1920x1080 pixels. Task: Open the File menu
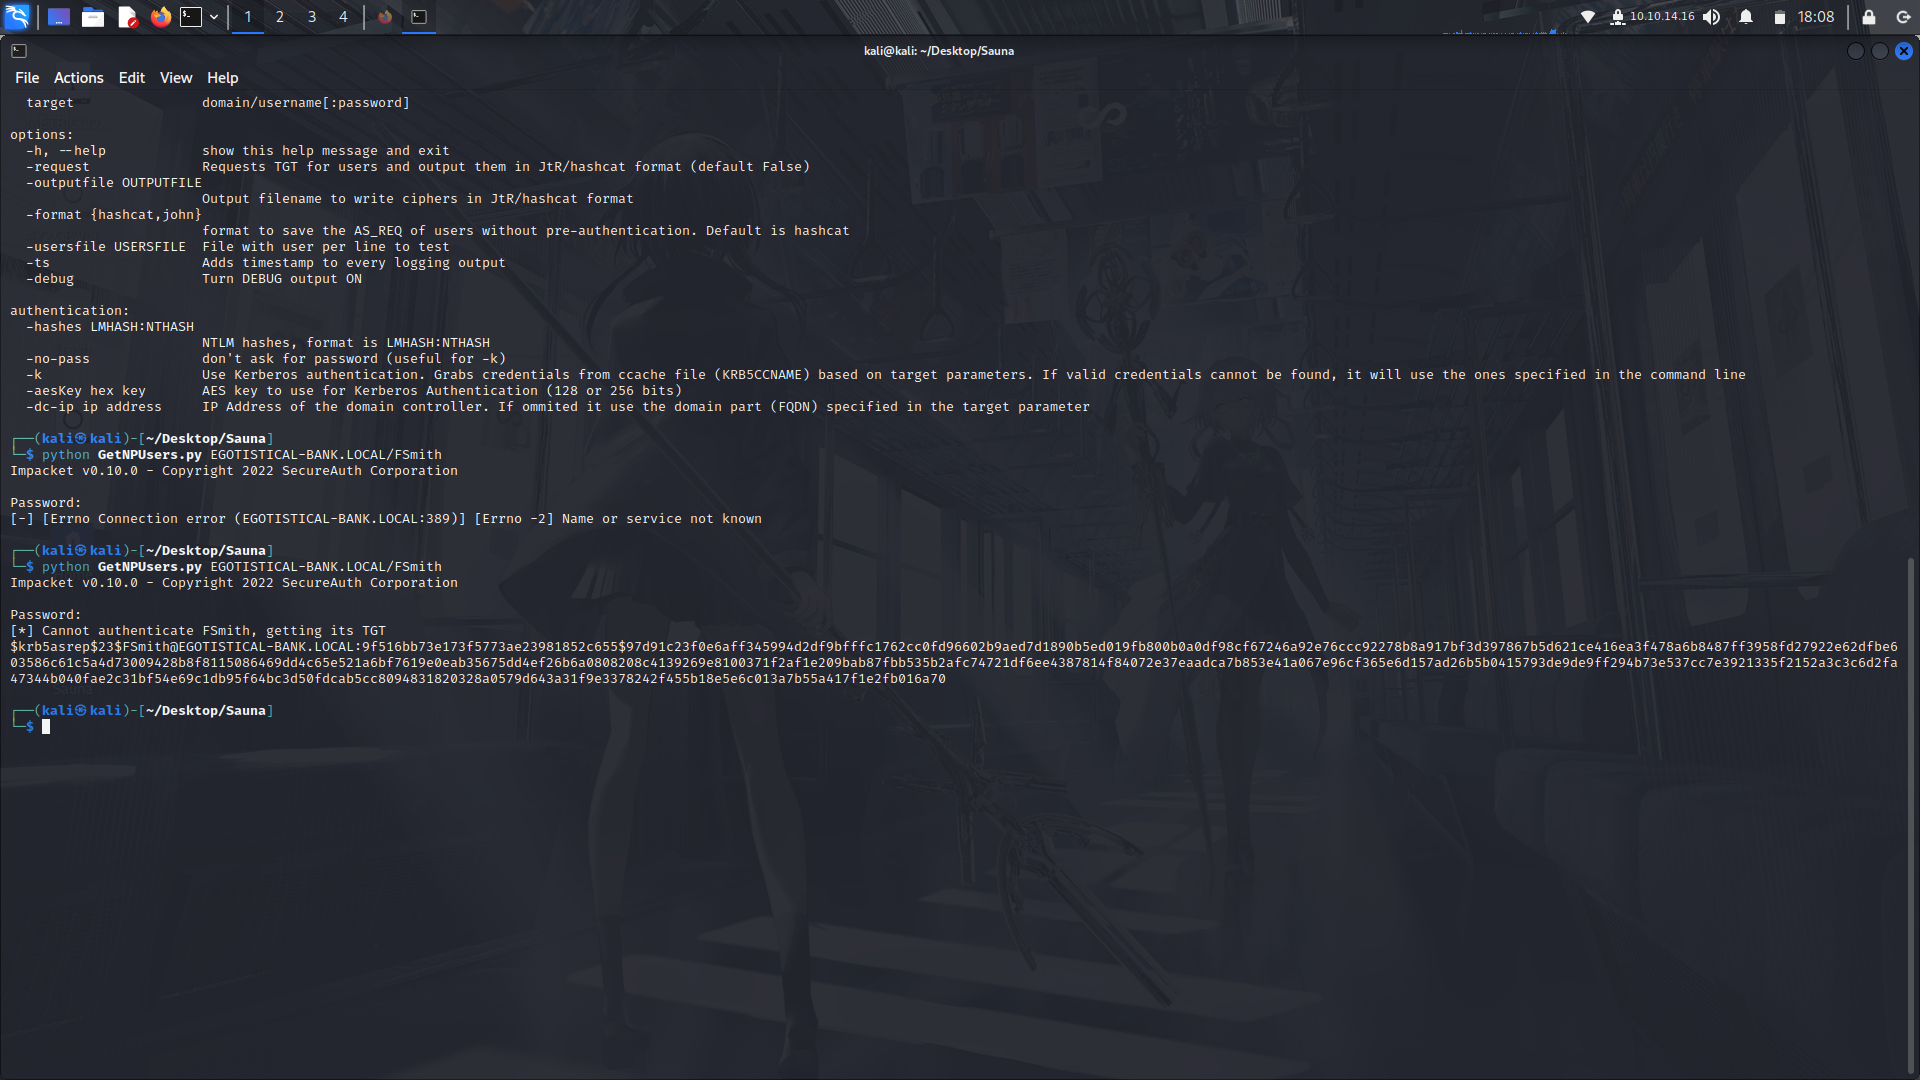pos(27,78)
